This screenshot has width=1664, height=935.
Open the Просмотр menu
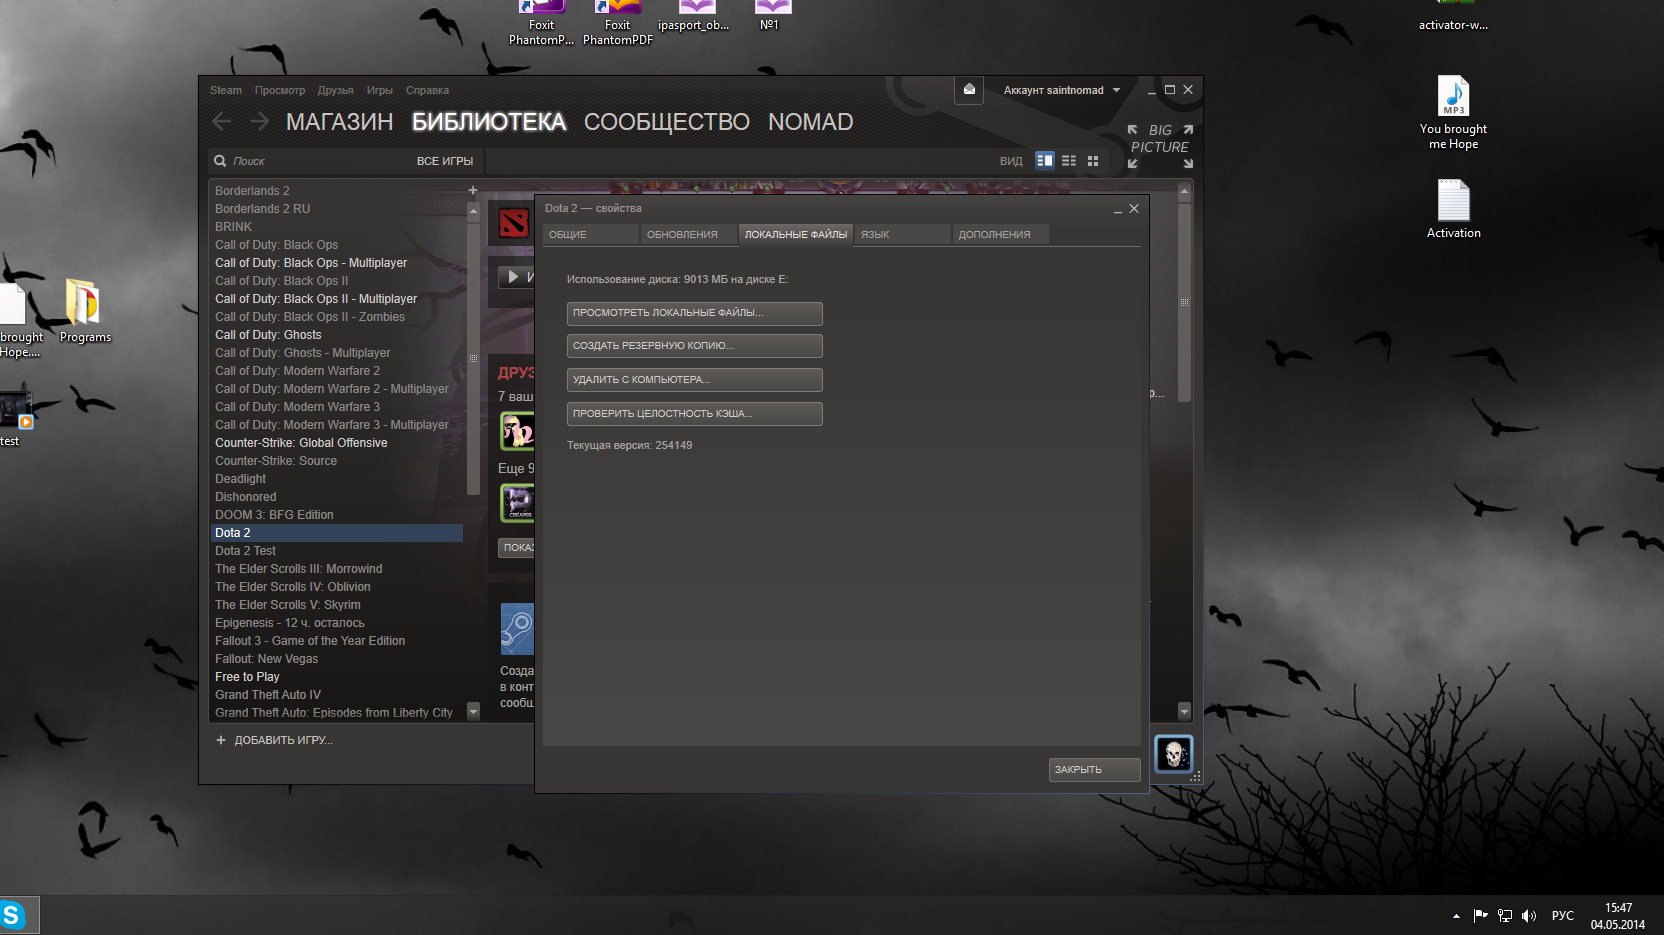[x=280, y=90]
